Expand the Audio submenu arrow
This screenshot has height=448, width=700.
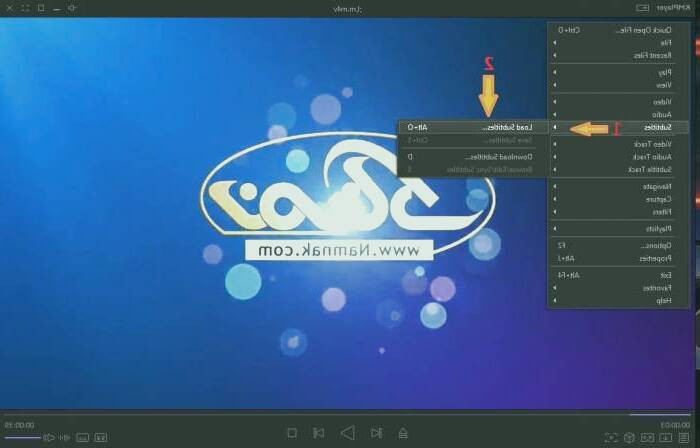(x=554, y=115)
